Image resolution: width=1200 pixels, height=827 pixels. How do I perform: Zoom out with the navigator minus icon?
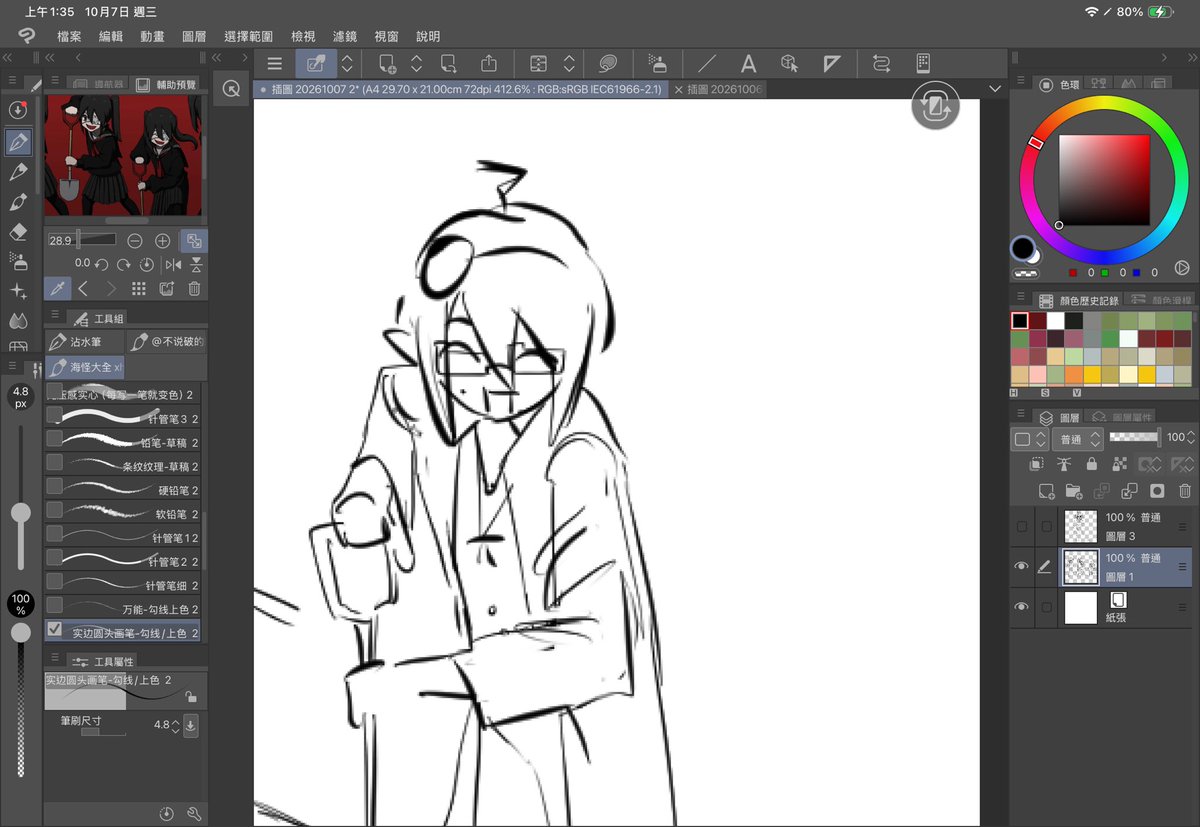coord(134,241)
